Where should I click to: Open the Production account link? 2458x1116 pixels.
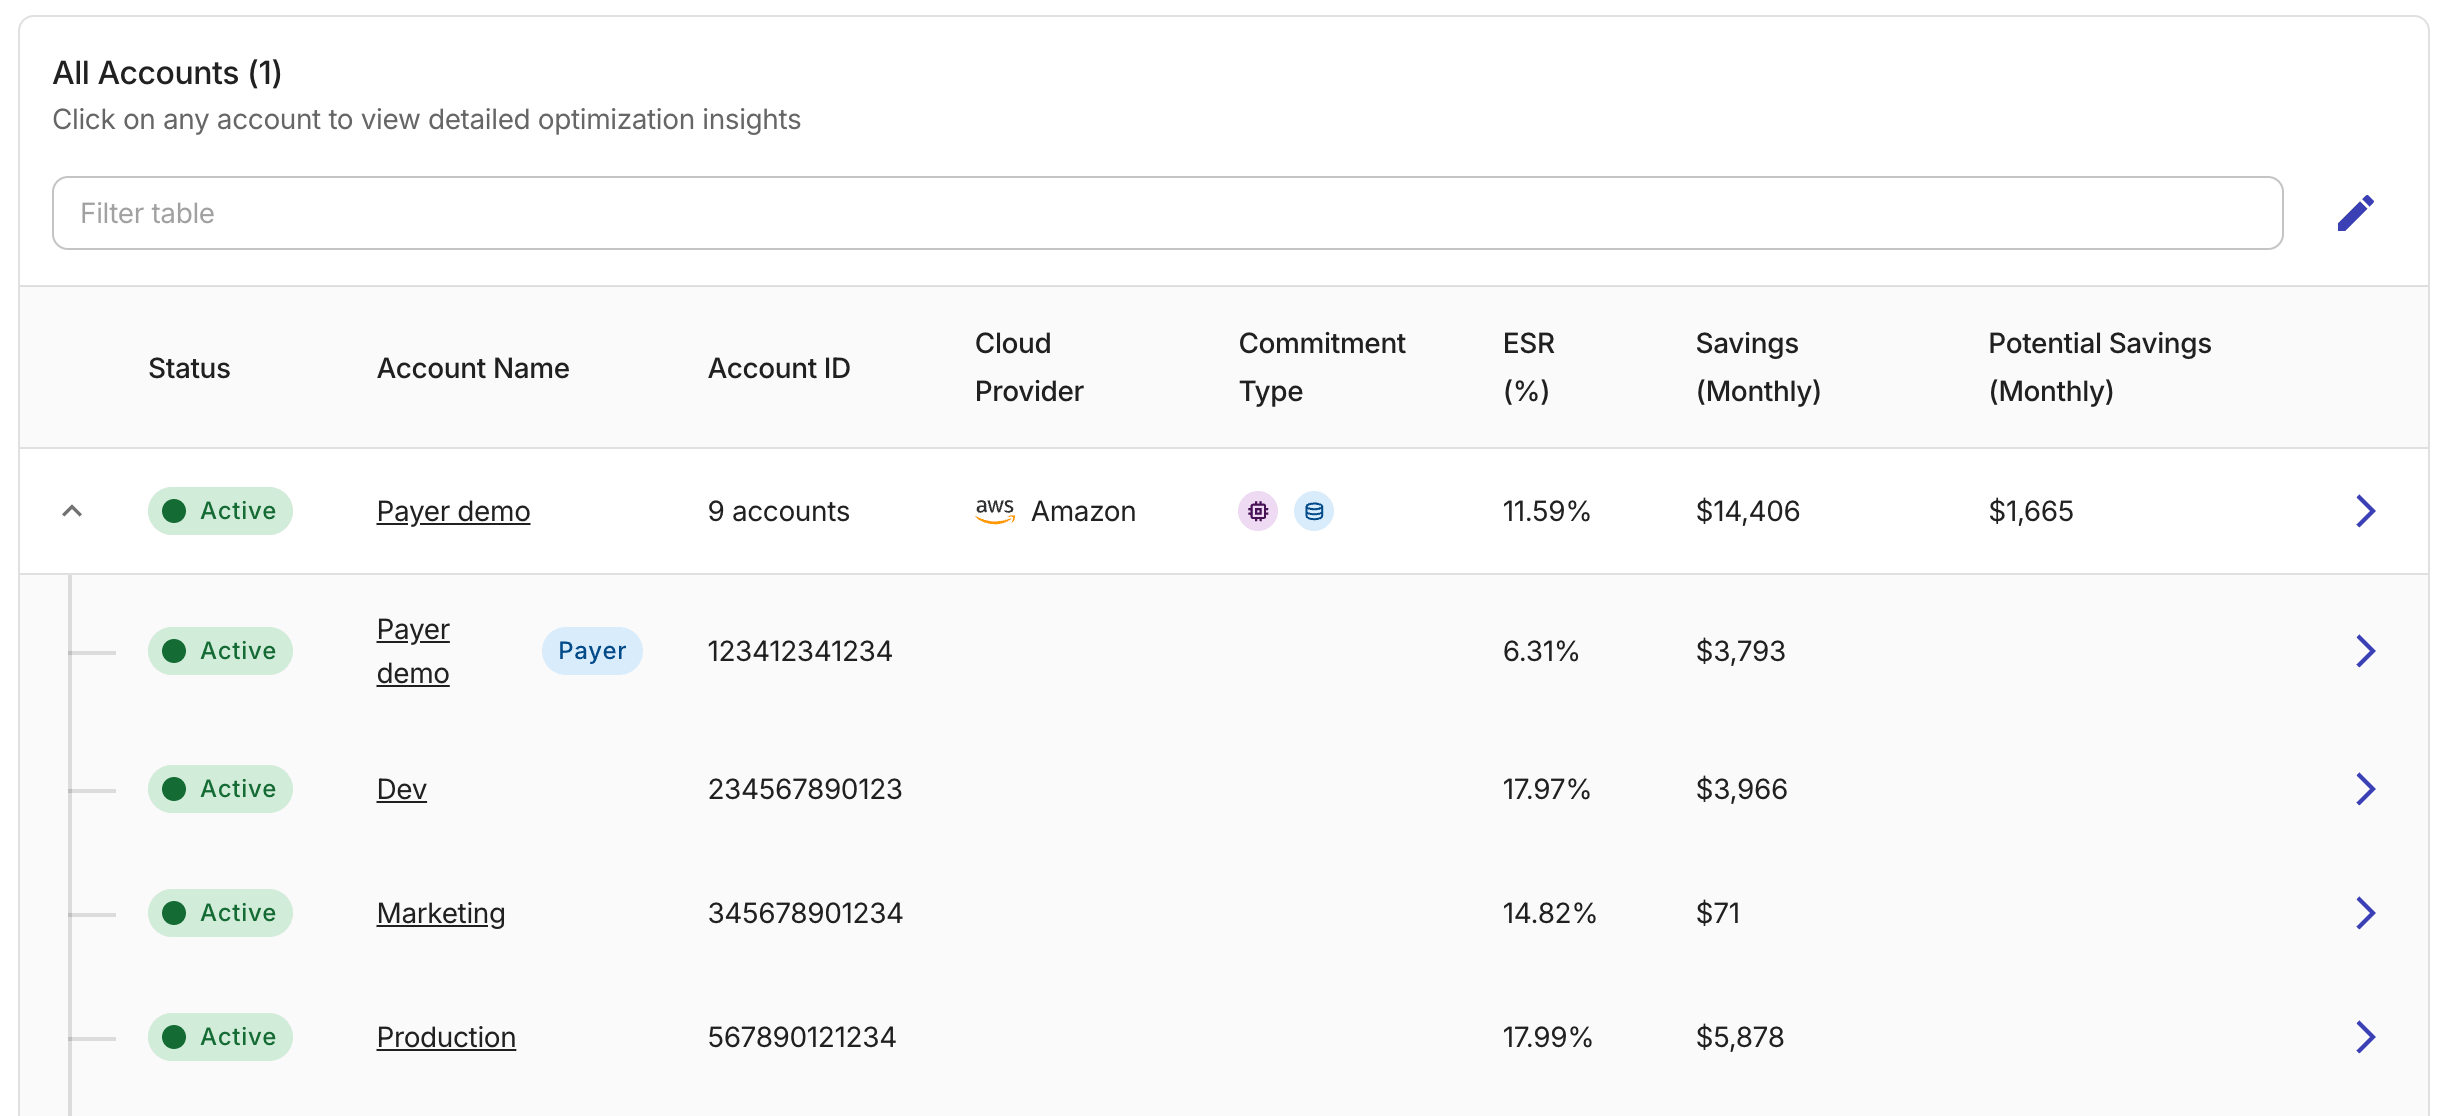446,1037
